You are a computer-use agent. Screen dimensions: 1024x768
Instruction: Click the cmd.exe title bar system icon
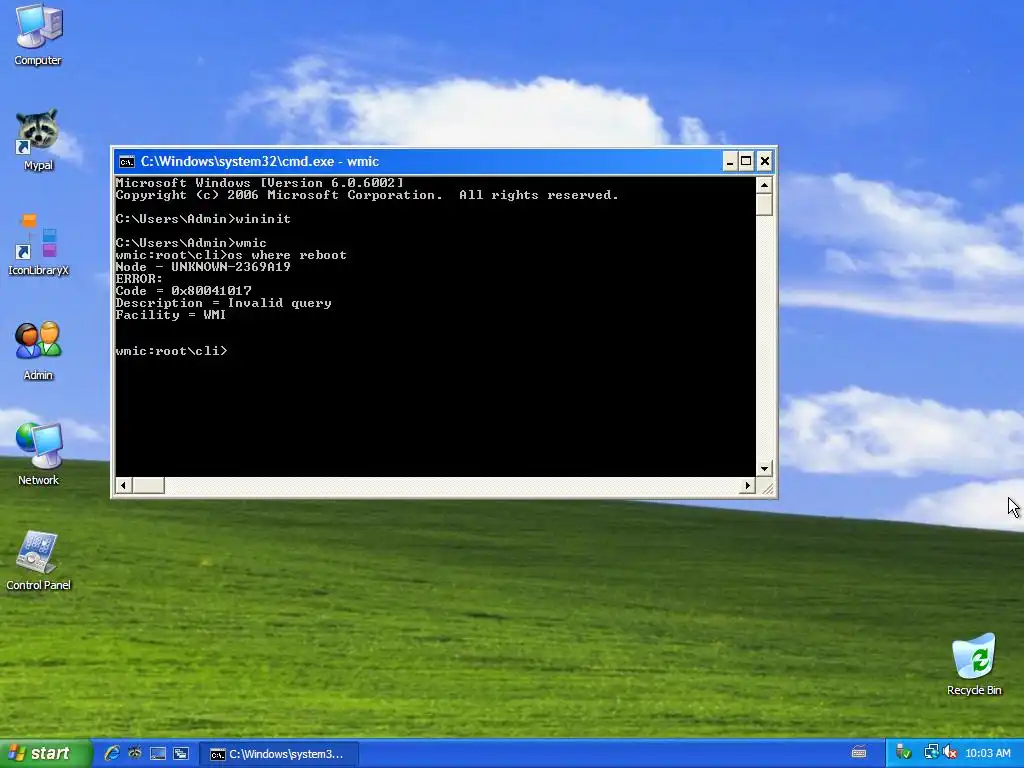[127, 161]
